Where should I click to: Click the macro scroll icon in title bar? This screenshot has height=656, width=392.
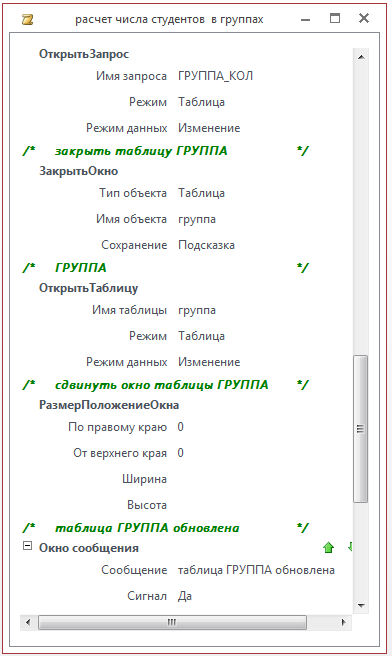tap(27, 19)
